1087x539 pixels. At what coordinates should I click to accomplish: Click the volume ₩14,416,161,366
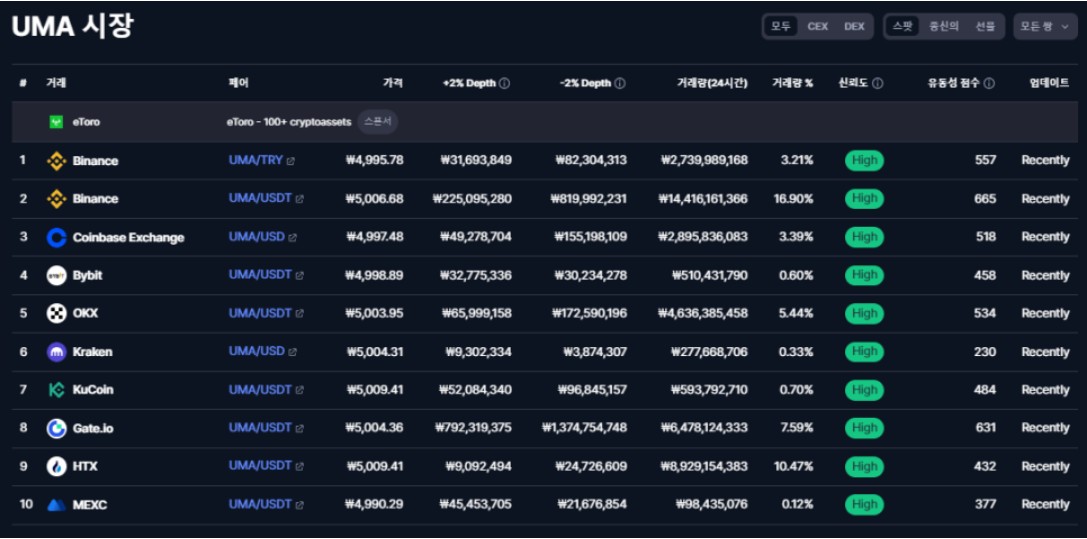(x=703, y=199)
